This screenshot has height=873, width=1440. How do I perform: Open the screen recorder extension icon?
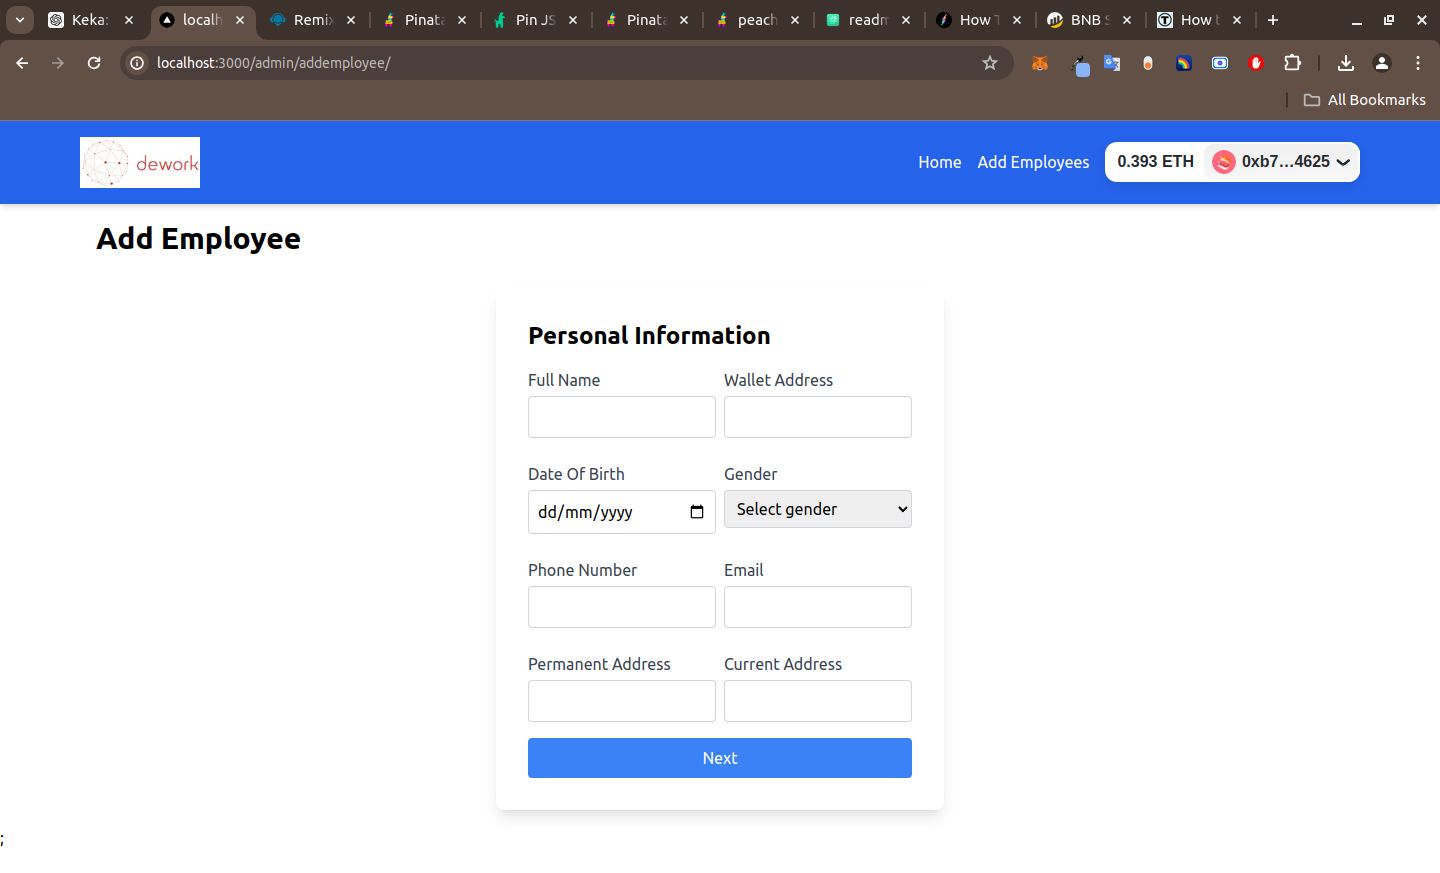1220,63
